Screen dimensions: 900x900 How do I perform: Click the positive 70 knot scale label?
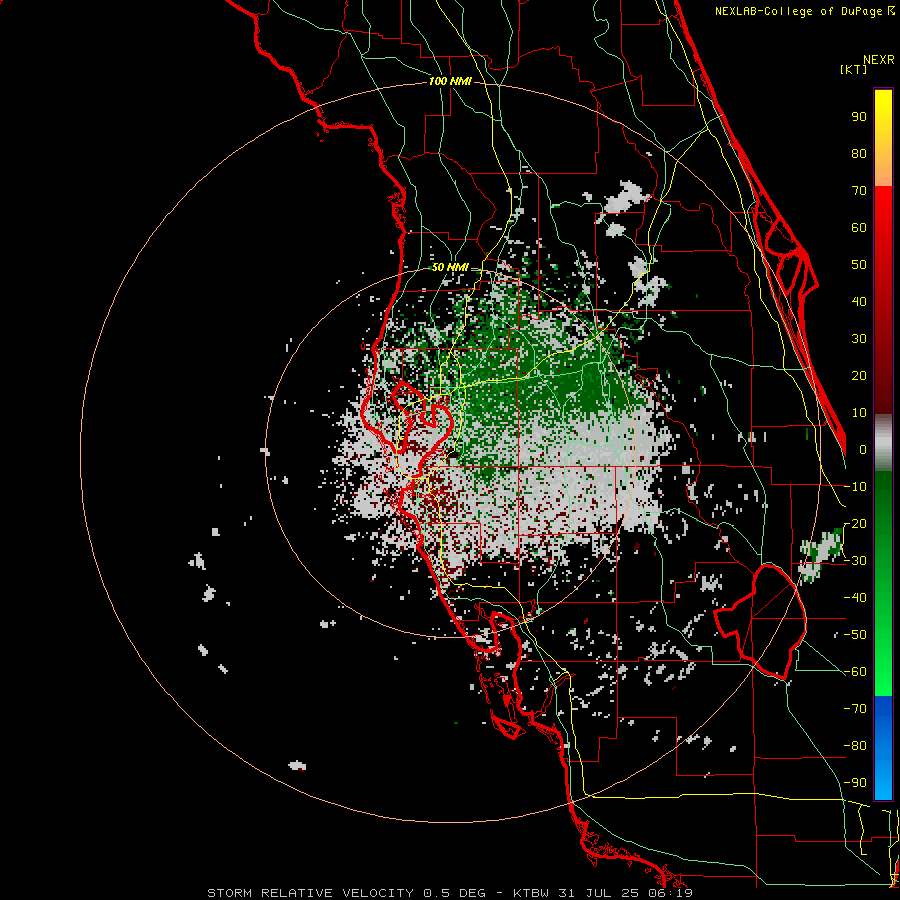click(859, 191)
